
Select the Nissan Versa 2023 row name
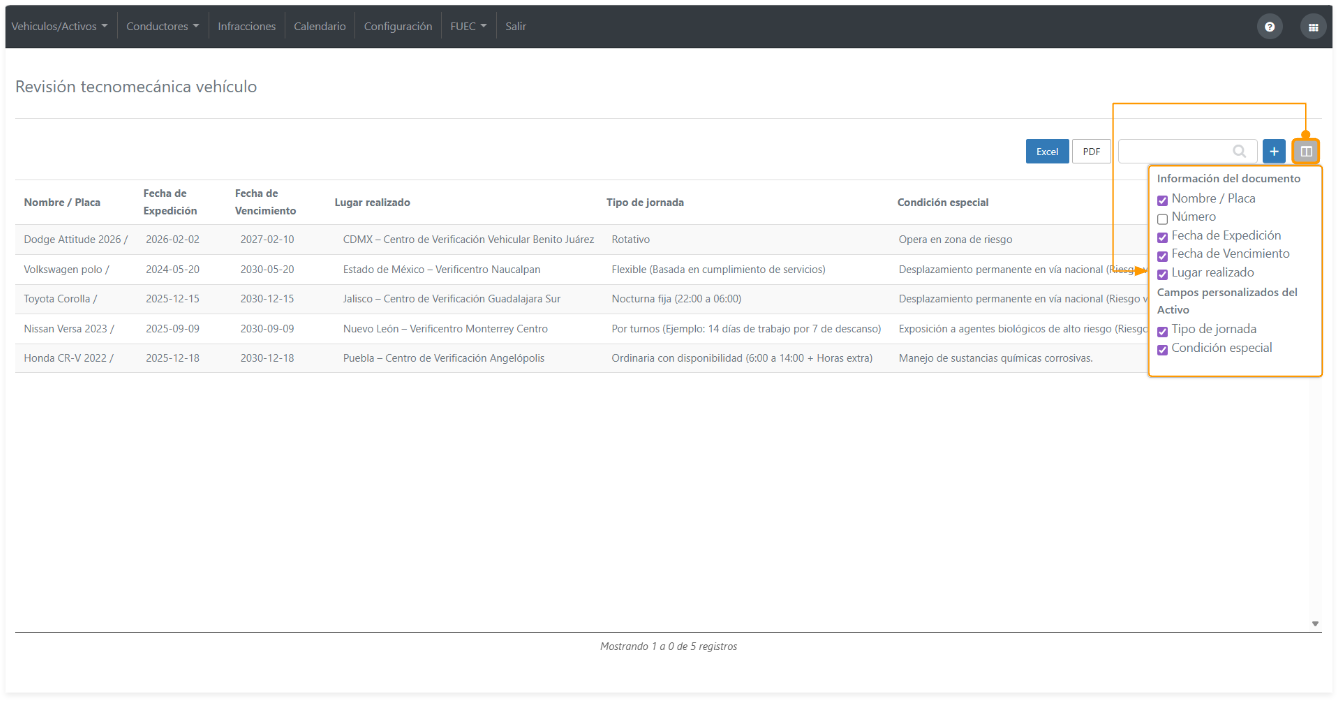[69, 329]
